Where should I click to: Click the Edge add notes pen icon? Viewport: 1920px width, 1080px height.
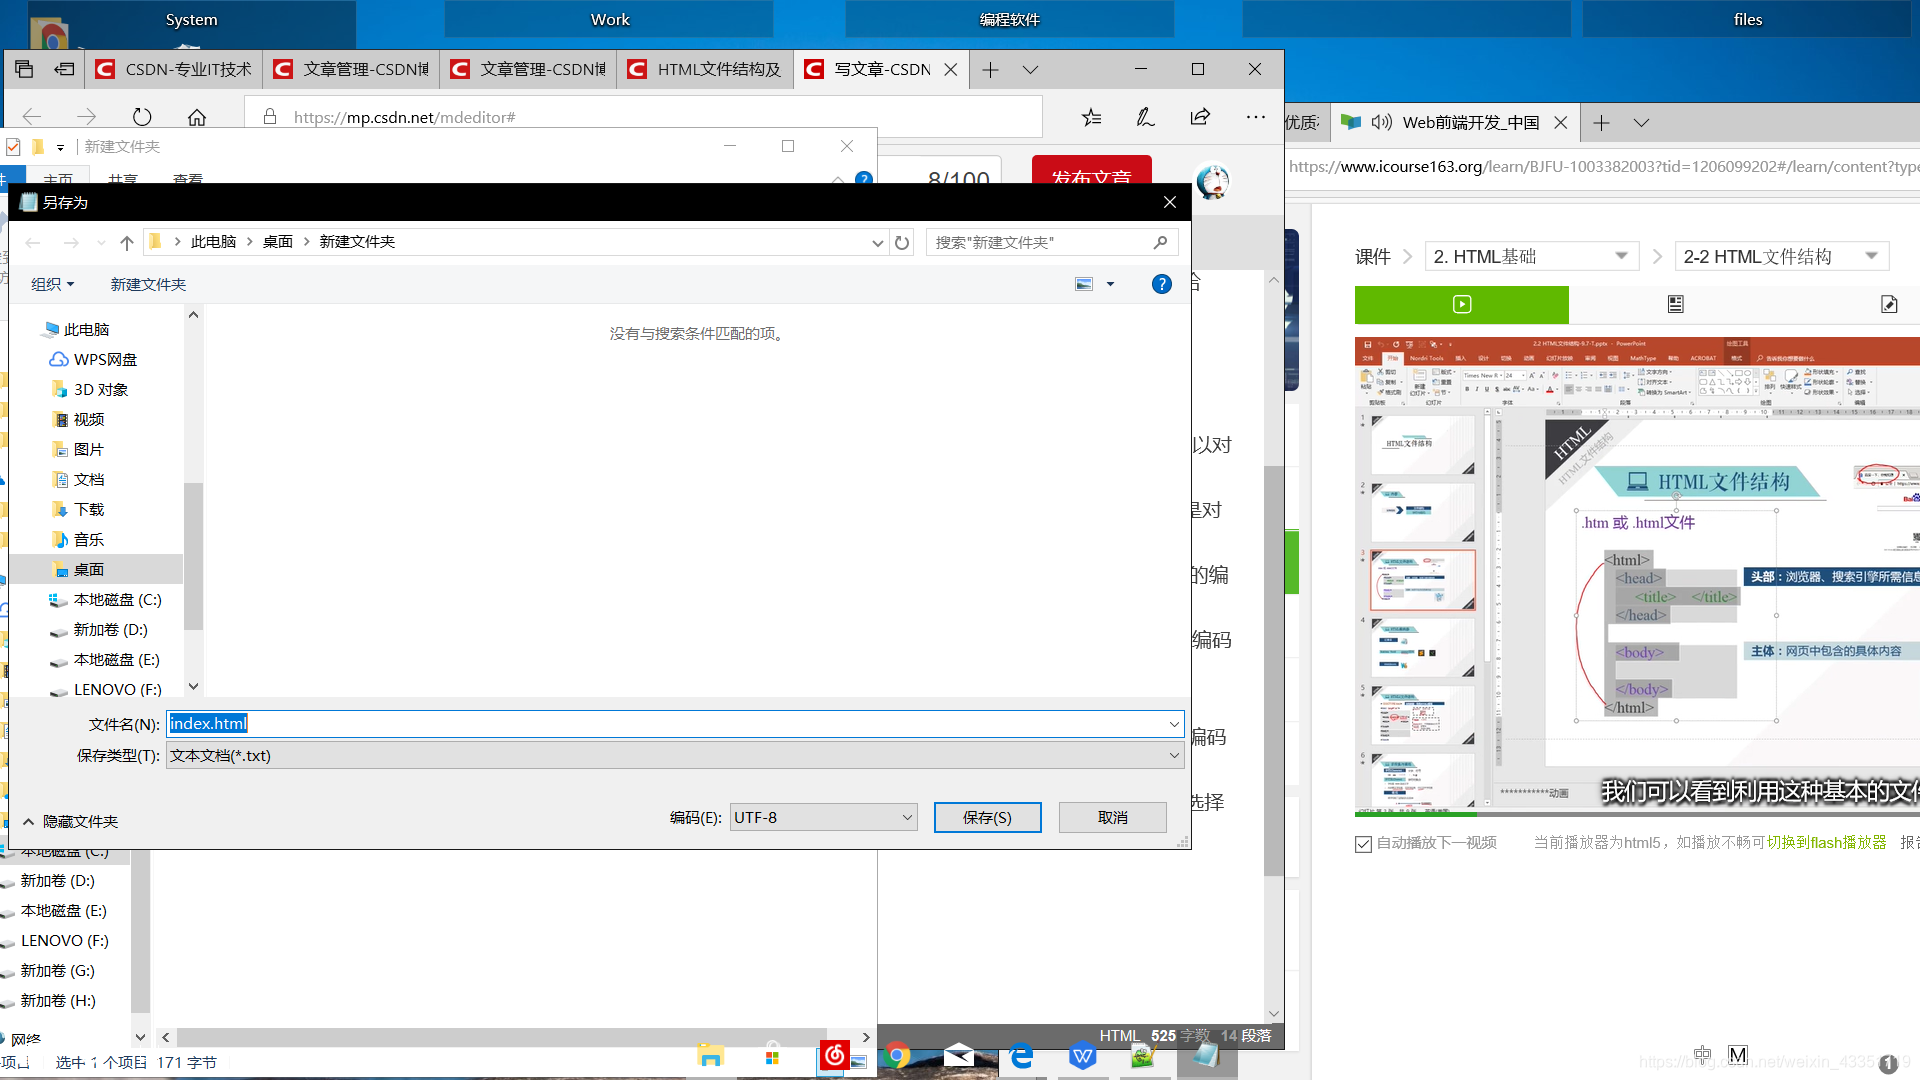(x=1146, y=117)
